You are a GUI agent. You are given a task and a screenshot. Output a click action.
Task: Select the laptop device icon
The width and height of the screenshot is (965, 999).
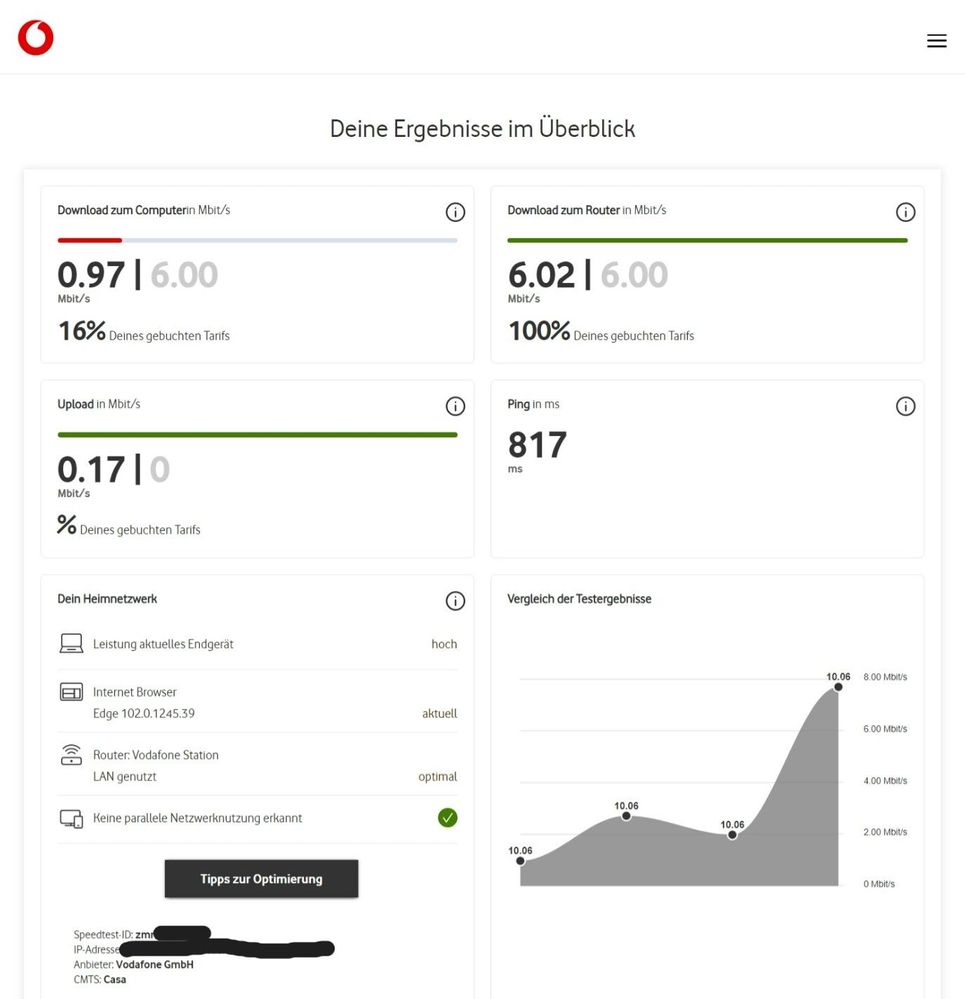click(71, 643)
